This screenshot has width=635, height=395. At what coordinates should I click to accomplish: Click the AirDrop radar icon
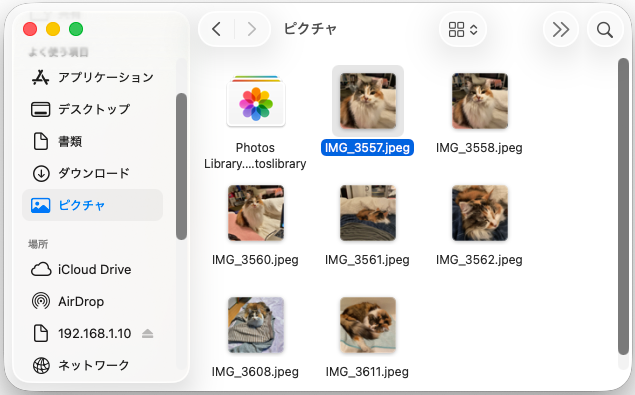(x=41, y=301)
